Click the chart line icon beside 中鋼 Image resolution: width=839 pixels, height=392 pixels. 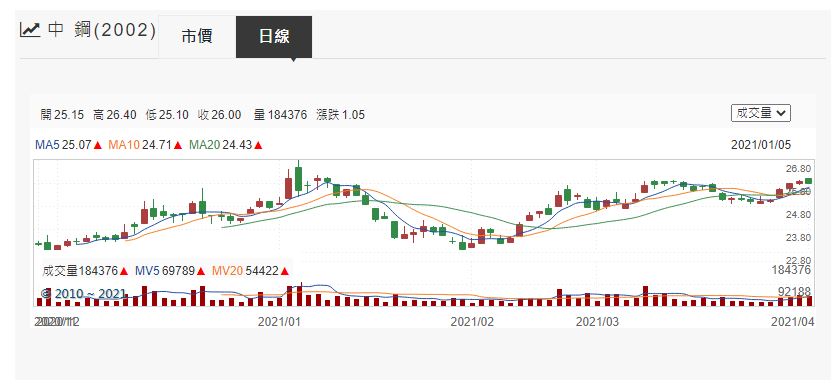[x=29, y=30]
